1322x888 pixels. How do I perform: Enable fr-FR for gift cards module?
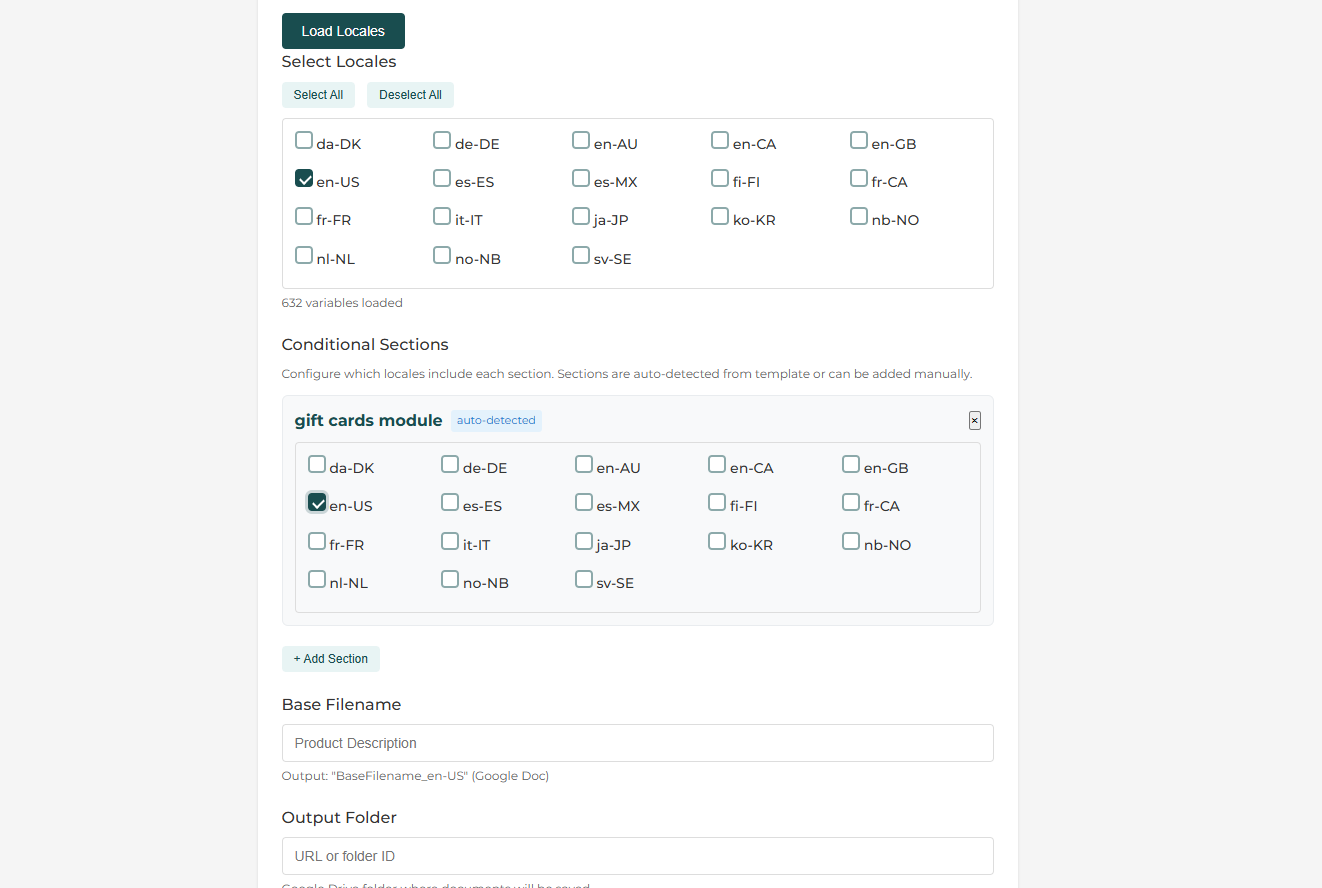point(317,541)
